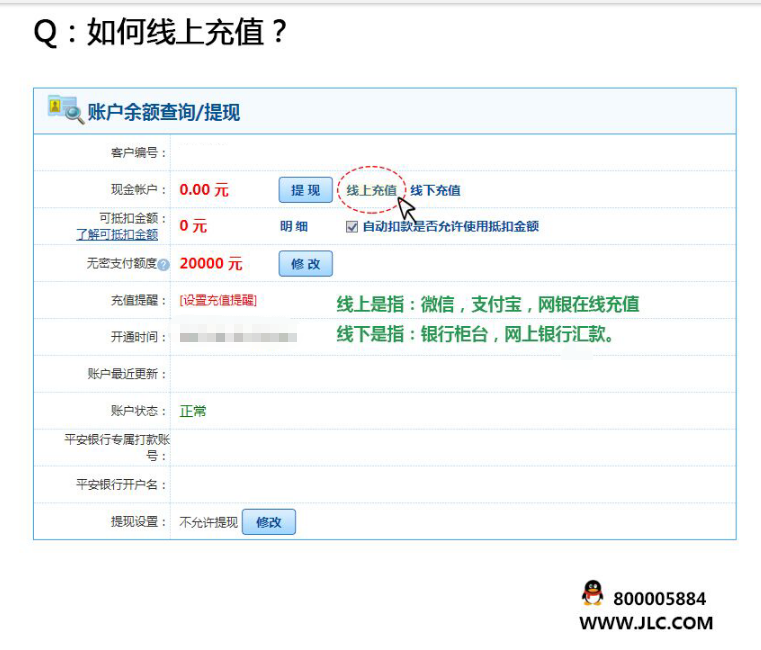Click the QQ penguin icon
This screenshot has width=761, height=650.
(593, 593)
